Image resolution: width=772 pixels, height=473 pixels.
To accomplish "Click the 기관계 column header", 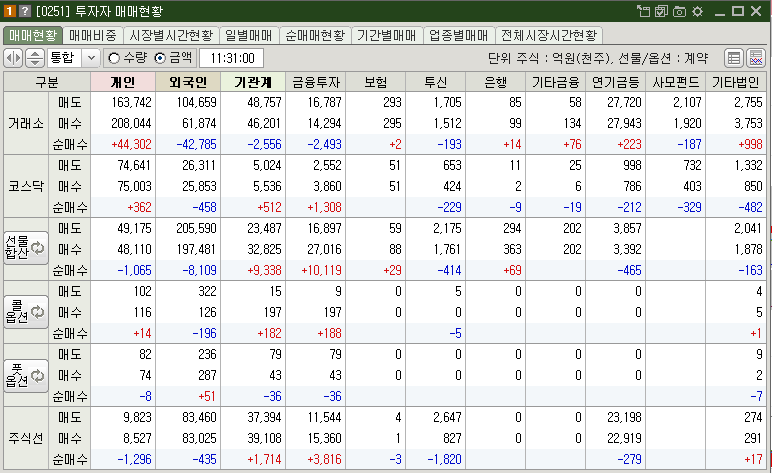I will click(x=253, y=82).
